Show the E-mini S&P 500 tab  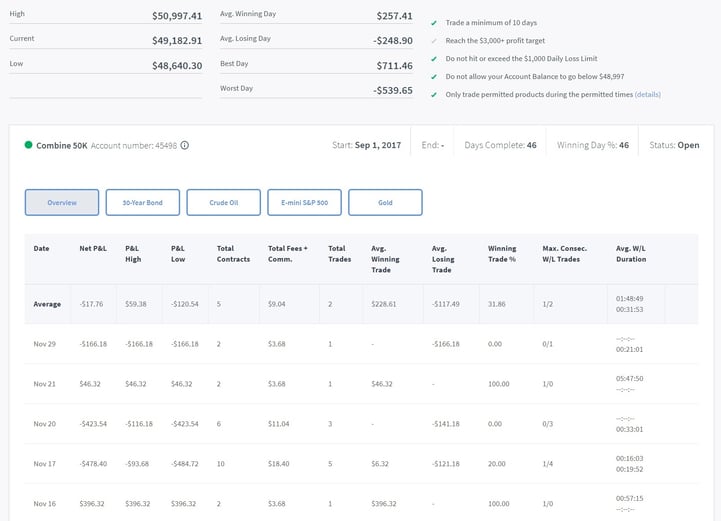point(304,202)
